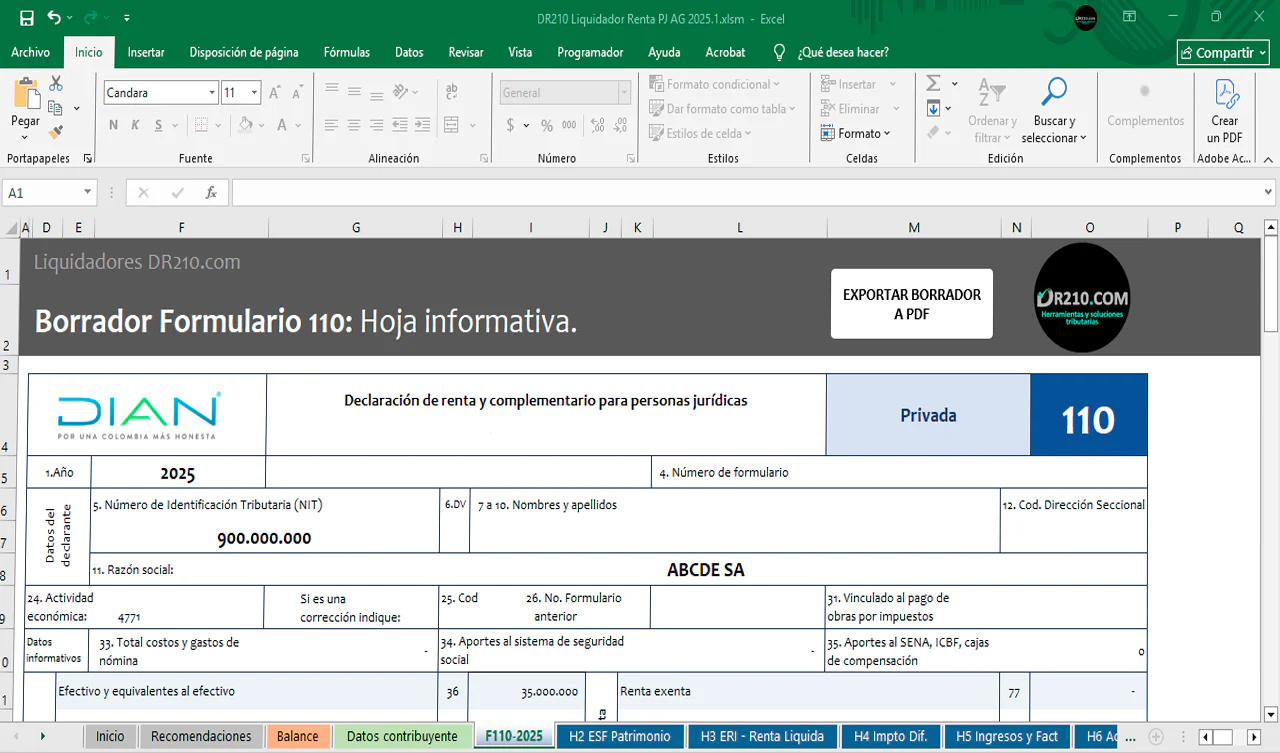Image resolution: width=1280 pixels, height=753 pixels.
Task: Click the Fill down arrow icon
Action: [933, 108]
